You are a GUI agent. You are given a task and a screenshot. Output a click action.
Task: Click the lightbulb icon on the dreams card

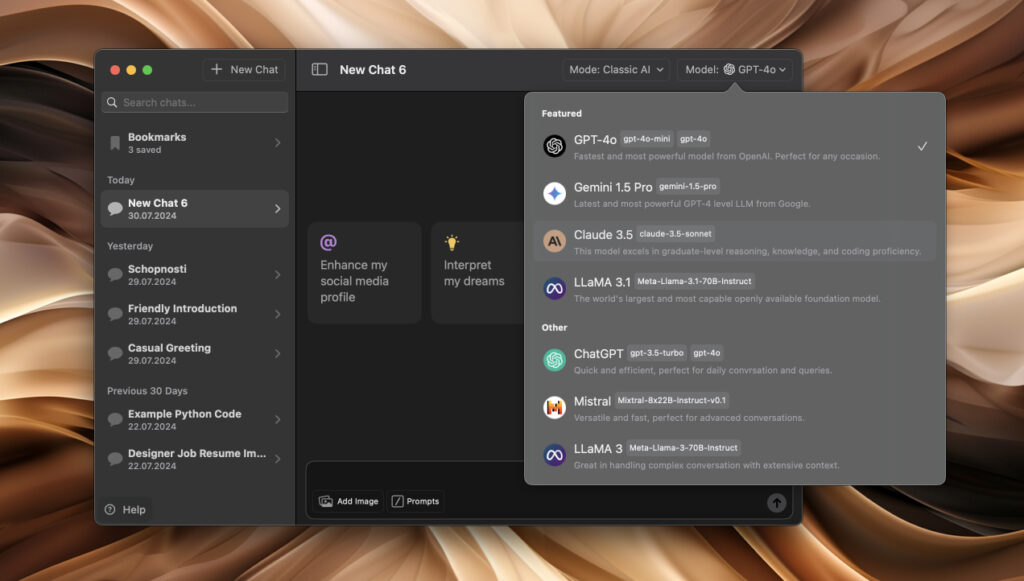click(x=451, y=242)
